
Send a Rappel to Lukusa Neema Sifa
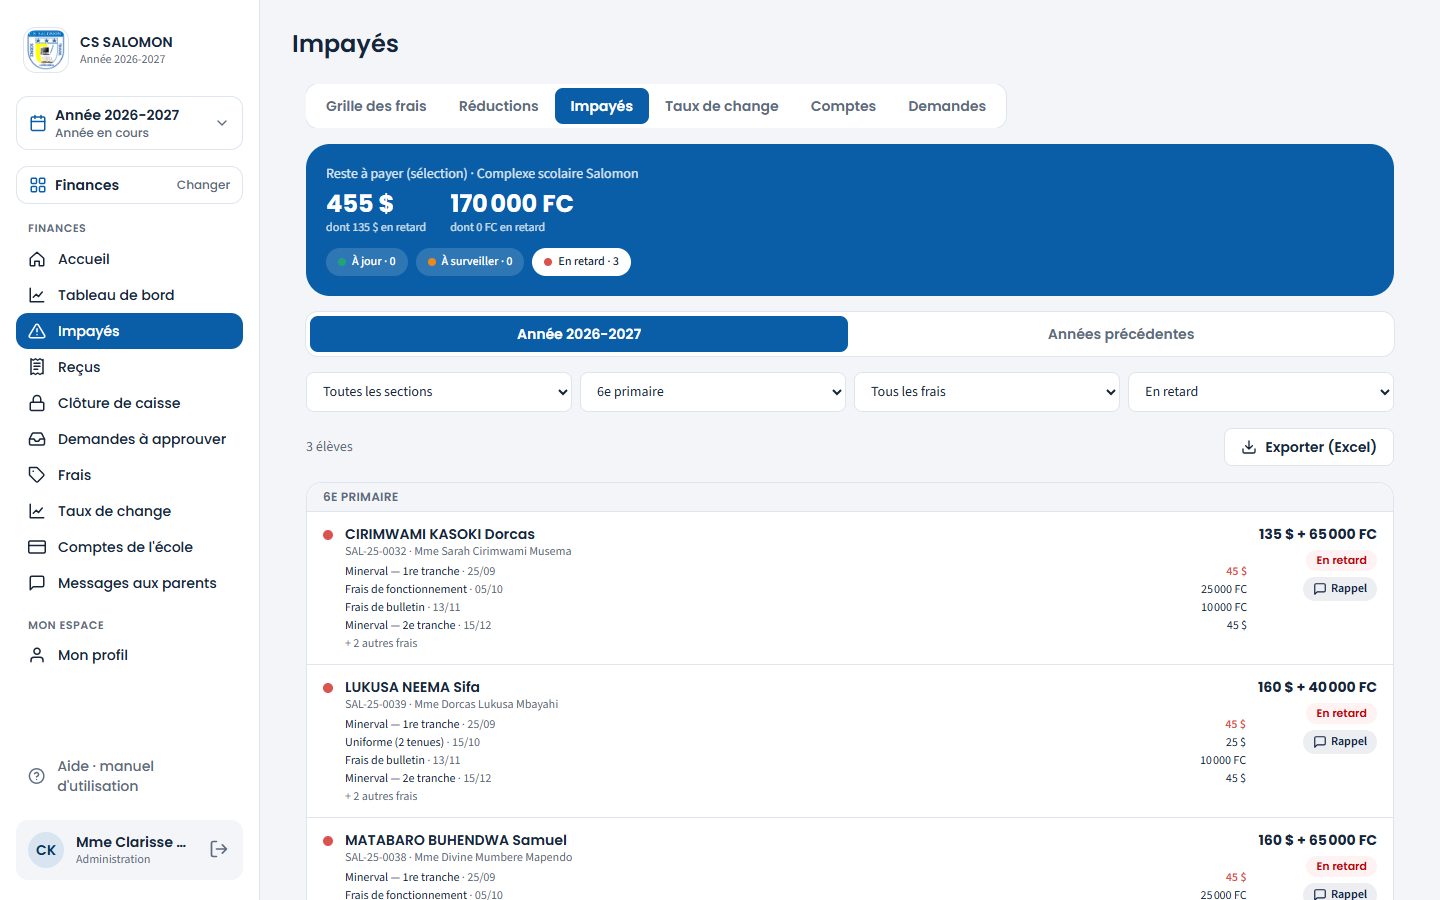point(1340,742)
